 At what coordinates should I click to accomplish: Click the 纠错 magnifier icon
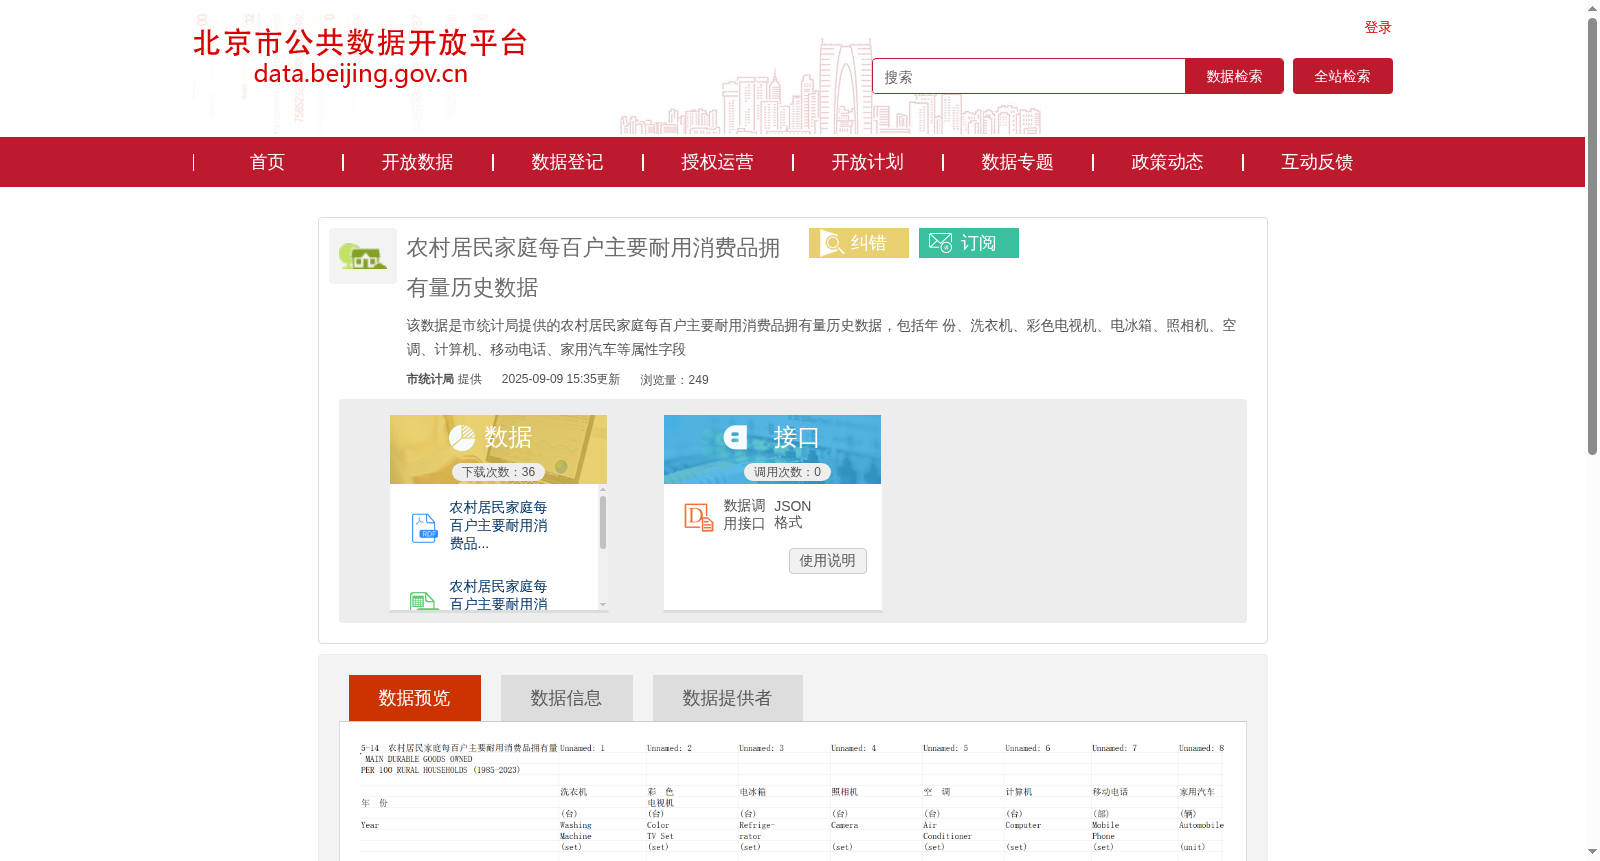click(x=832, y=243)
